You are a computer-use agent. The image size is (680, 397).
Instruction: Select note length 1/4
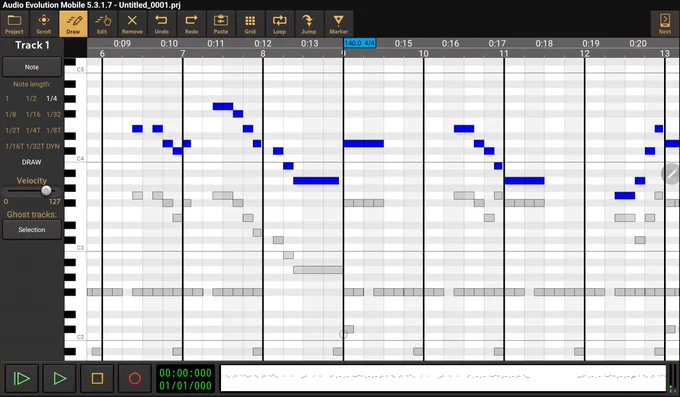52,98
